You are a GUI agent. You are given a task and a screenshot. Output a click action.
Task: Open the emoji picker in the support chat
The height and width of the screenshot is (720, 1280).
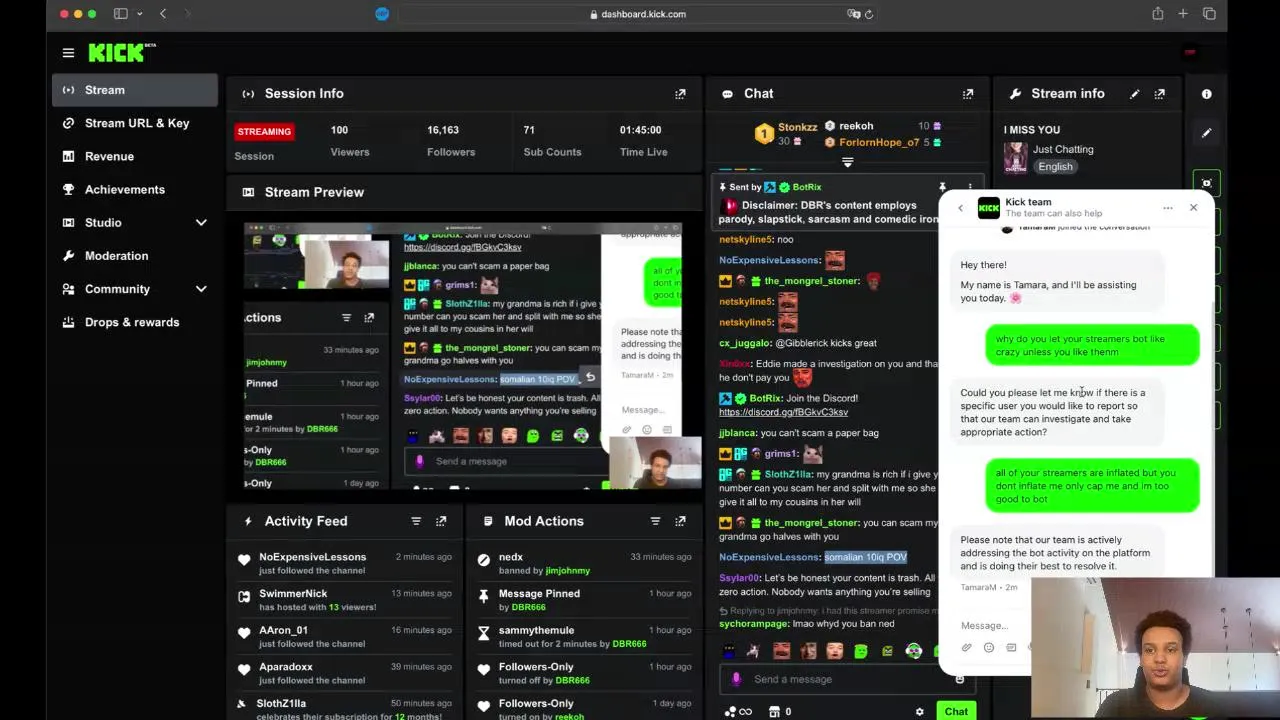coord(989,648)
